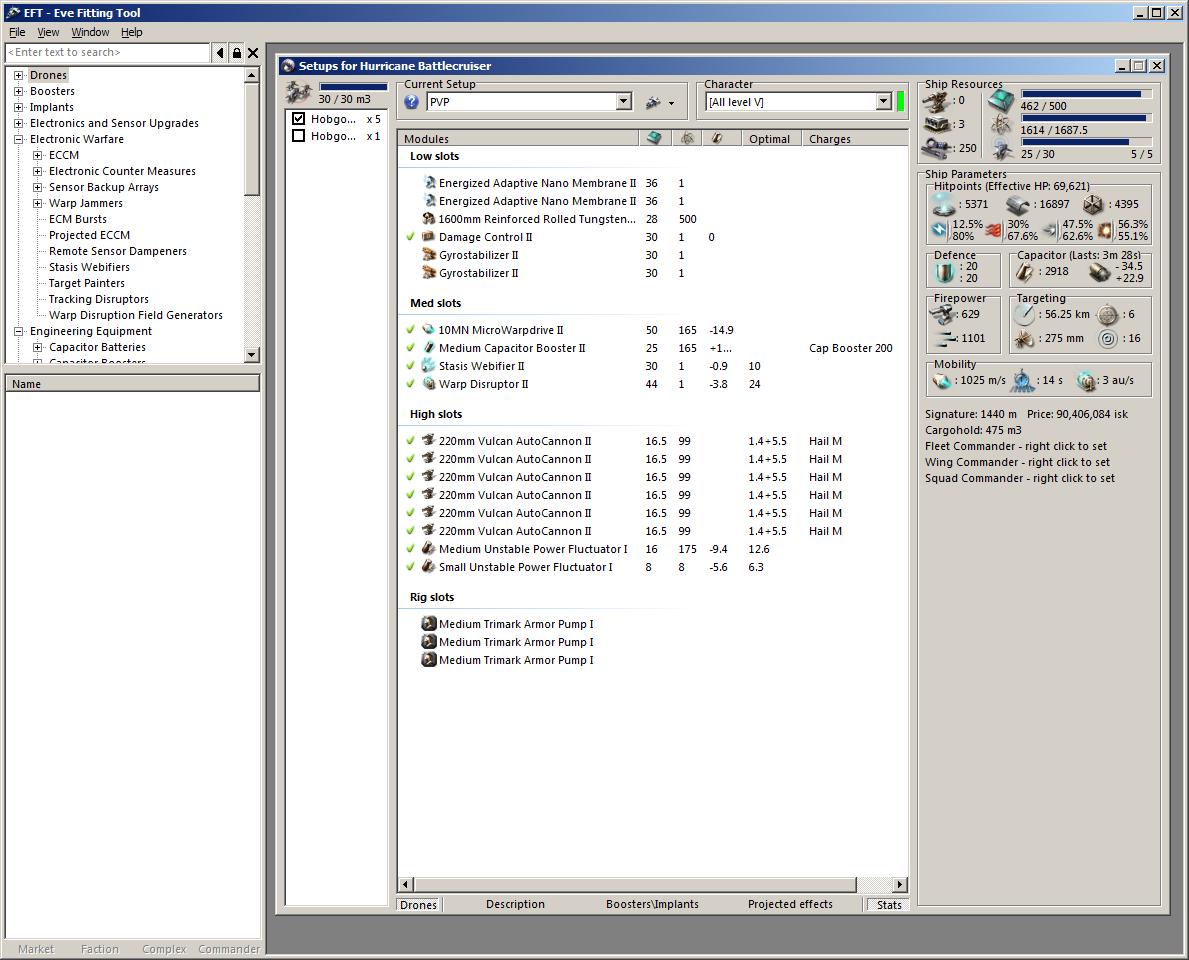1189x960 pixels.
Task: Click the Stasis Webifier II module icon
Action: 429,365
